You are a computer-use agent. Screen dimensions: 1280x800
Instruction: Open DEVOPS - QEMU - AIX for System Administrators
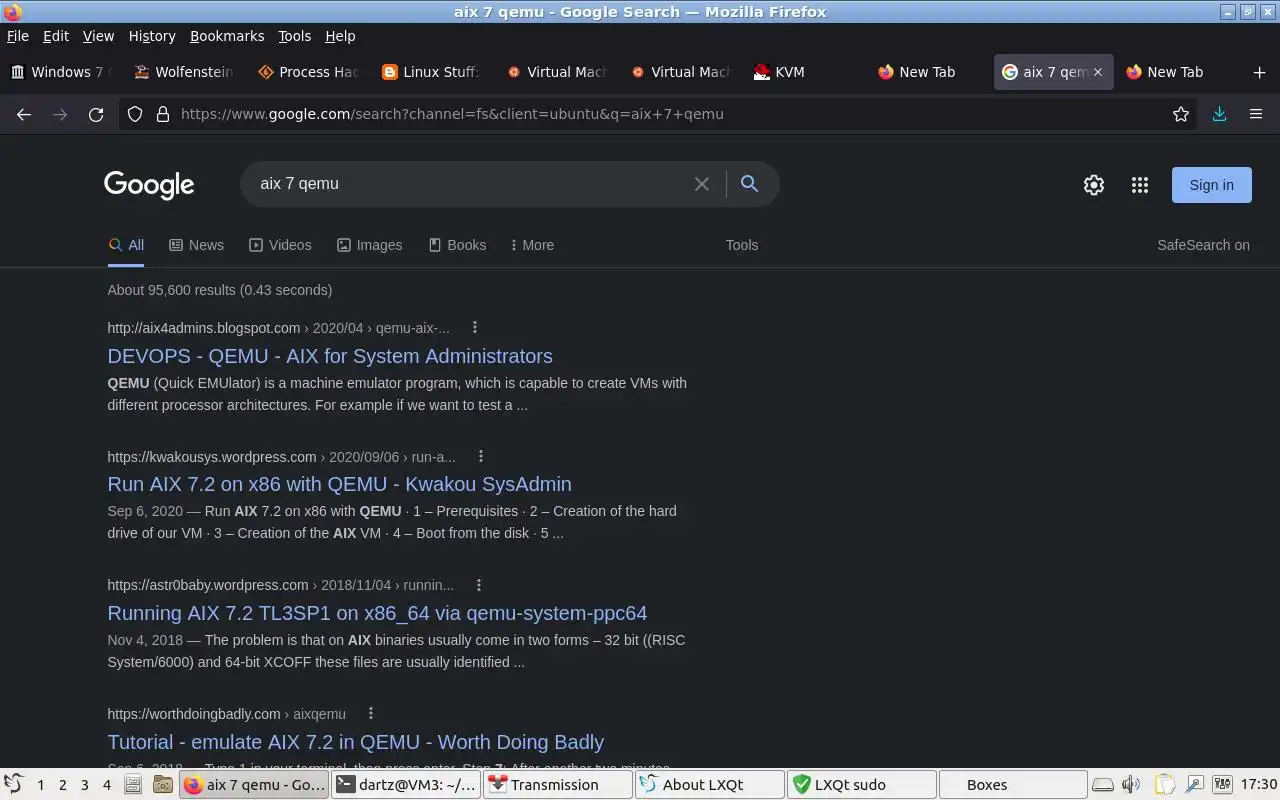[x=330, y=356]
